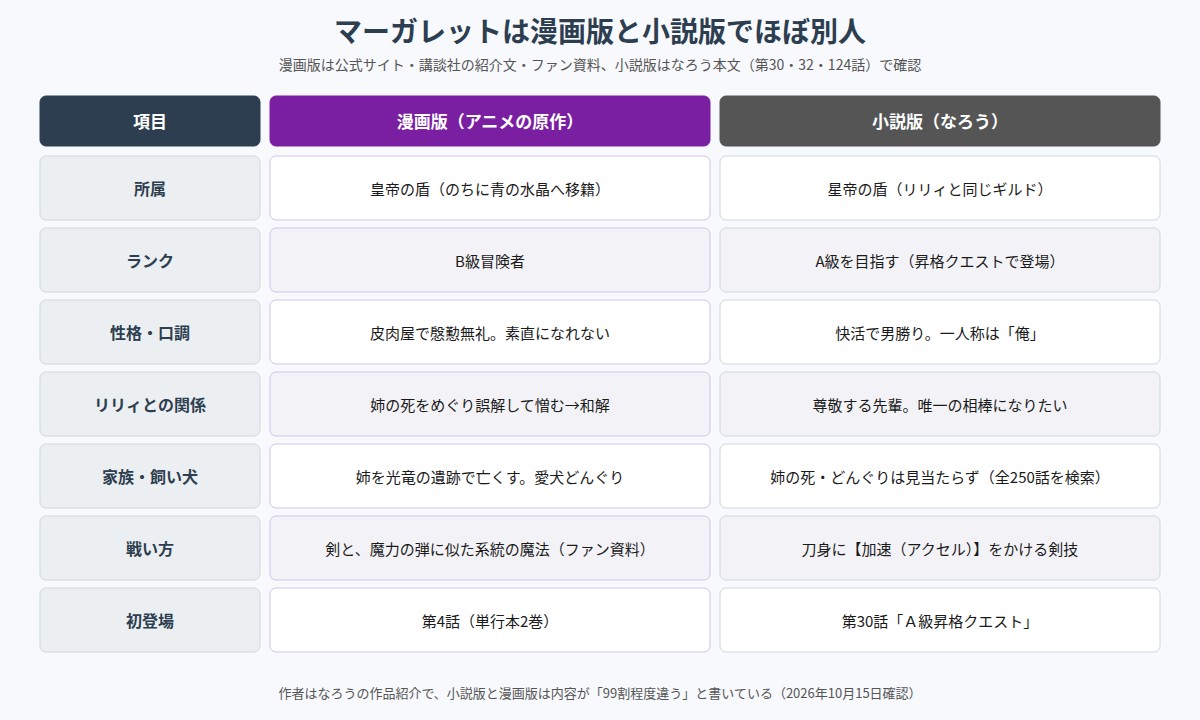
Task: Click the リリィとの関係 row label
Action: tap(150, 404)
